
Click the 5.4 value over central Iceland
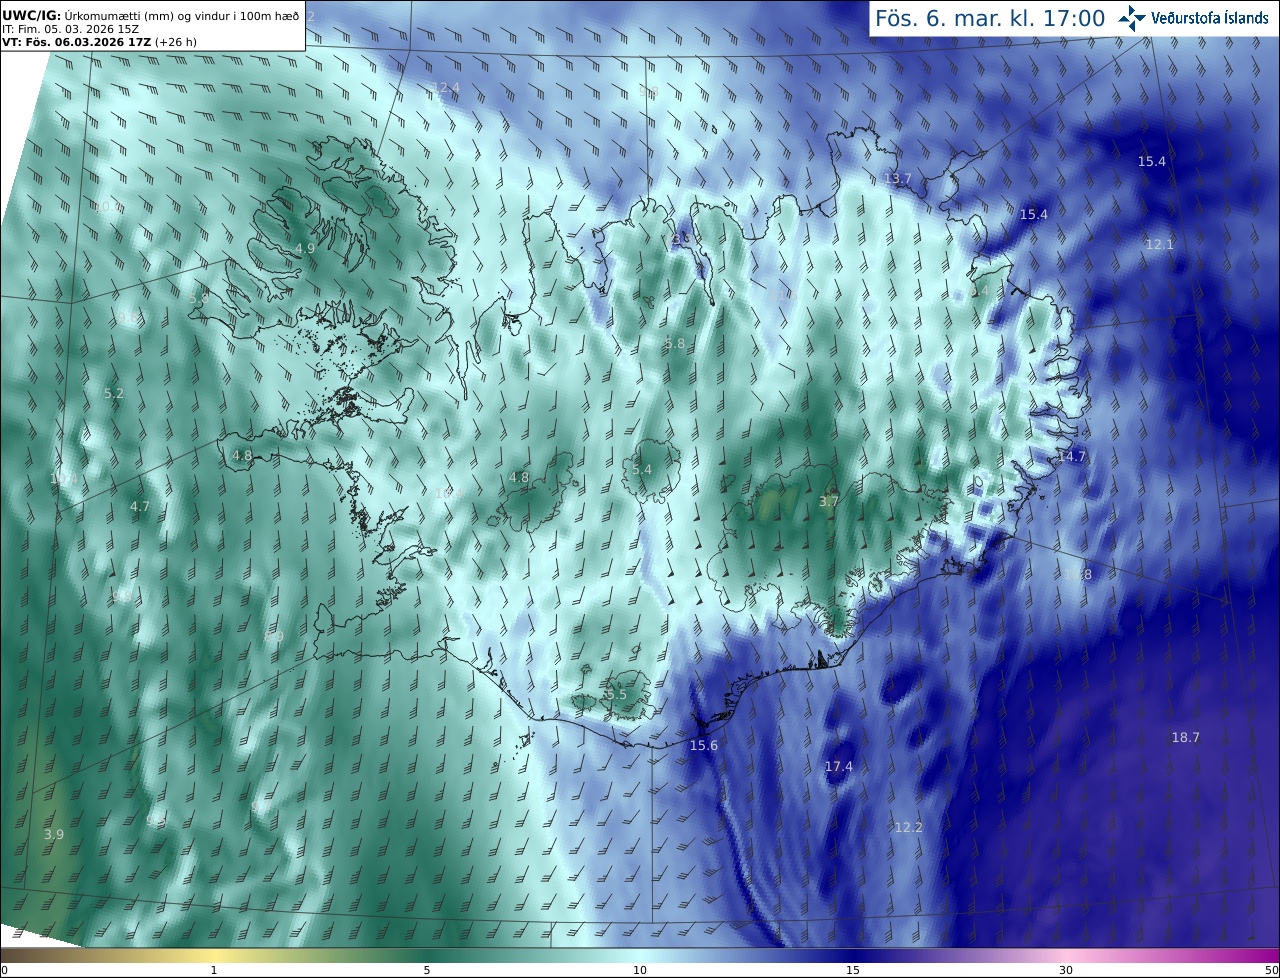pos(641,469)
